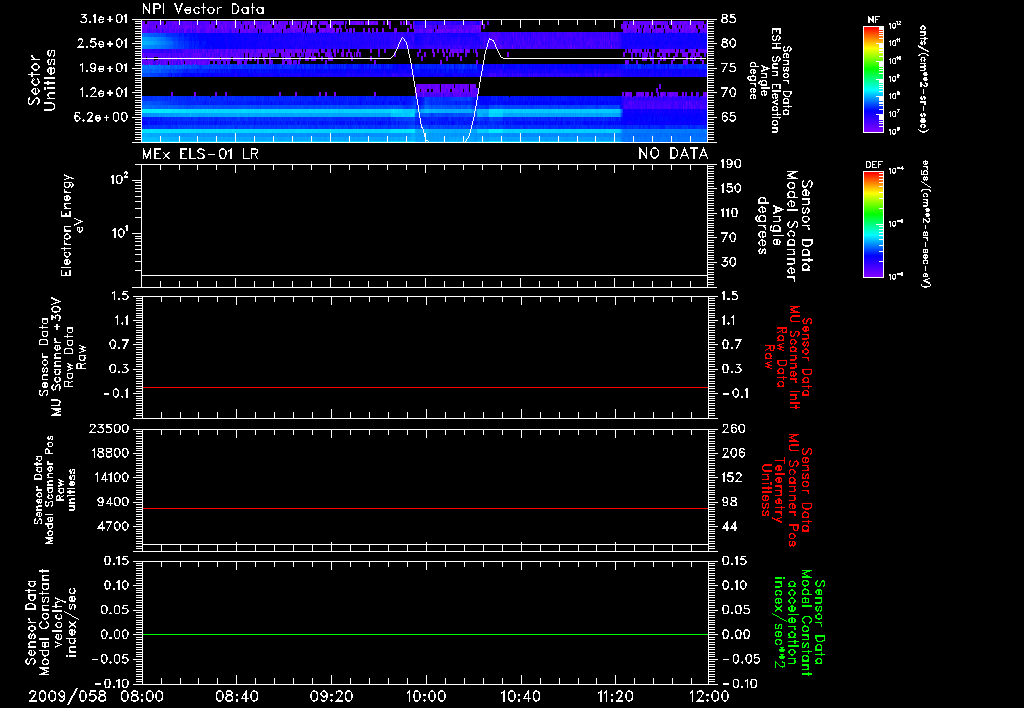Image resolution: width=1024 pixels, height=708 pixels.
Task: Click the 10:00 time axis label
Action: (426, 696)
